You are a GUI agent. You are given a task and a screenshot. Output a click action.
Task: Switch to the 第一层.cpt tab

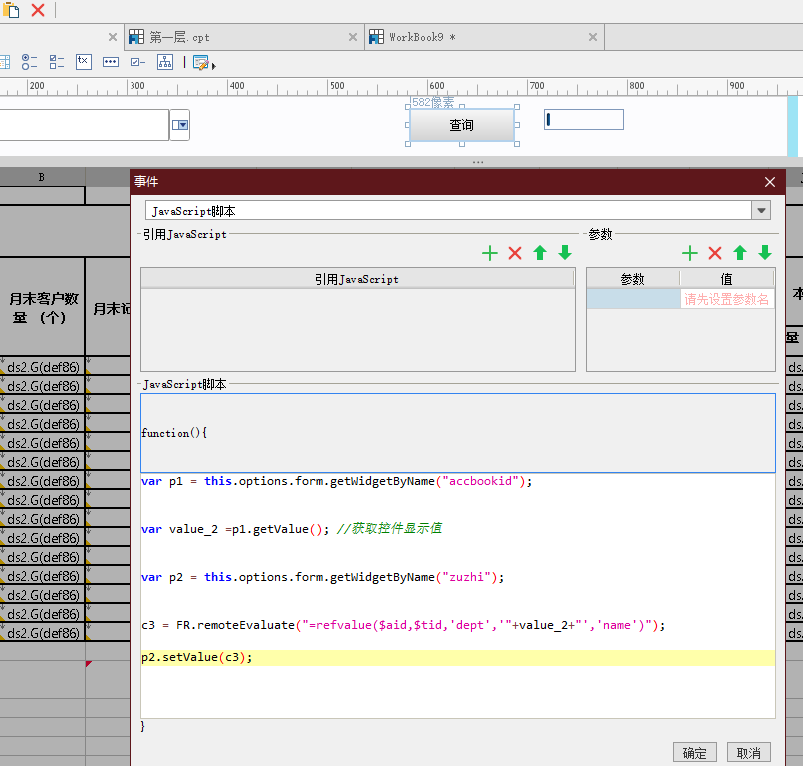click(180, 37)
